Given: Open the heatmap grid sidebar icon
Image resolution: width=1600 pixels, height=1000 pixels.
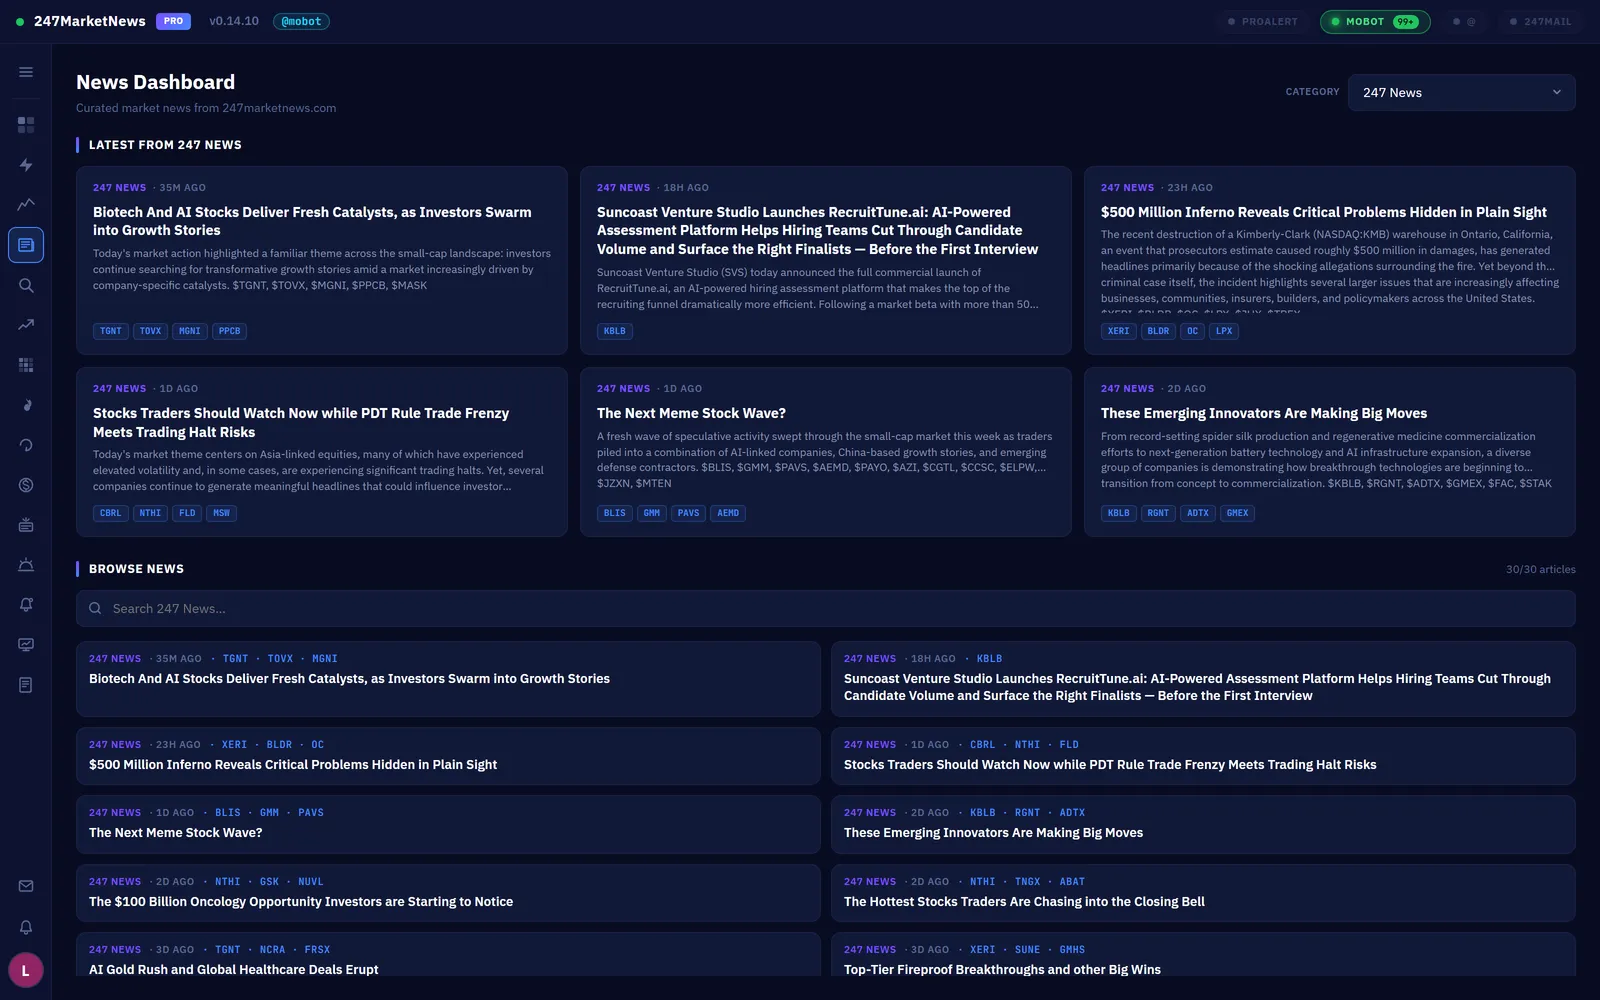Looking at the screenshot, I should [x=26, y=365].
